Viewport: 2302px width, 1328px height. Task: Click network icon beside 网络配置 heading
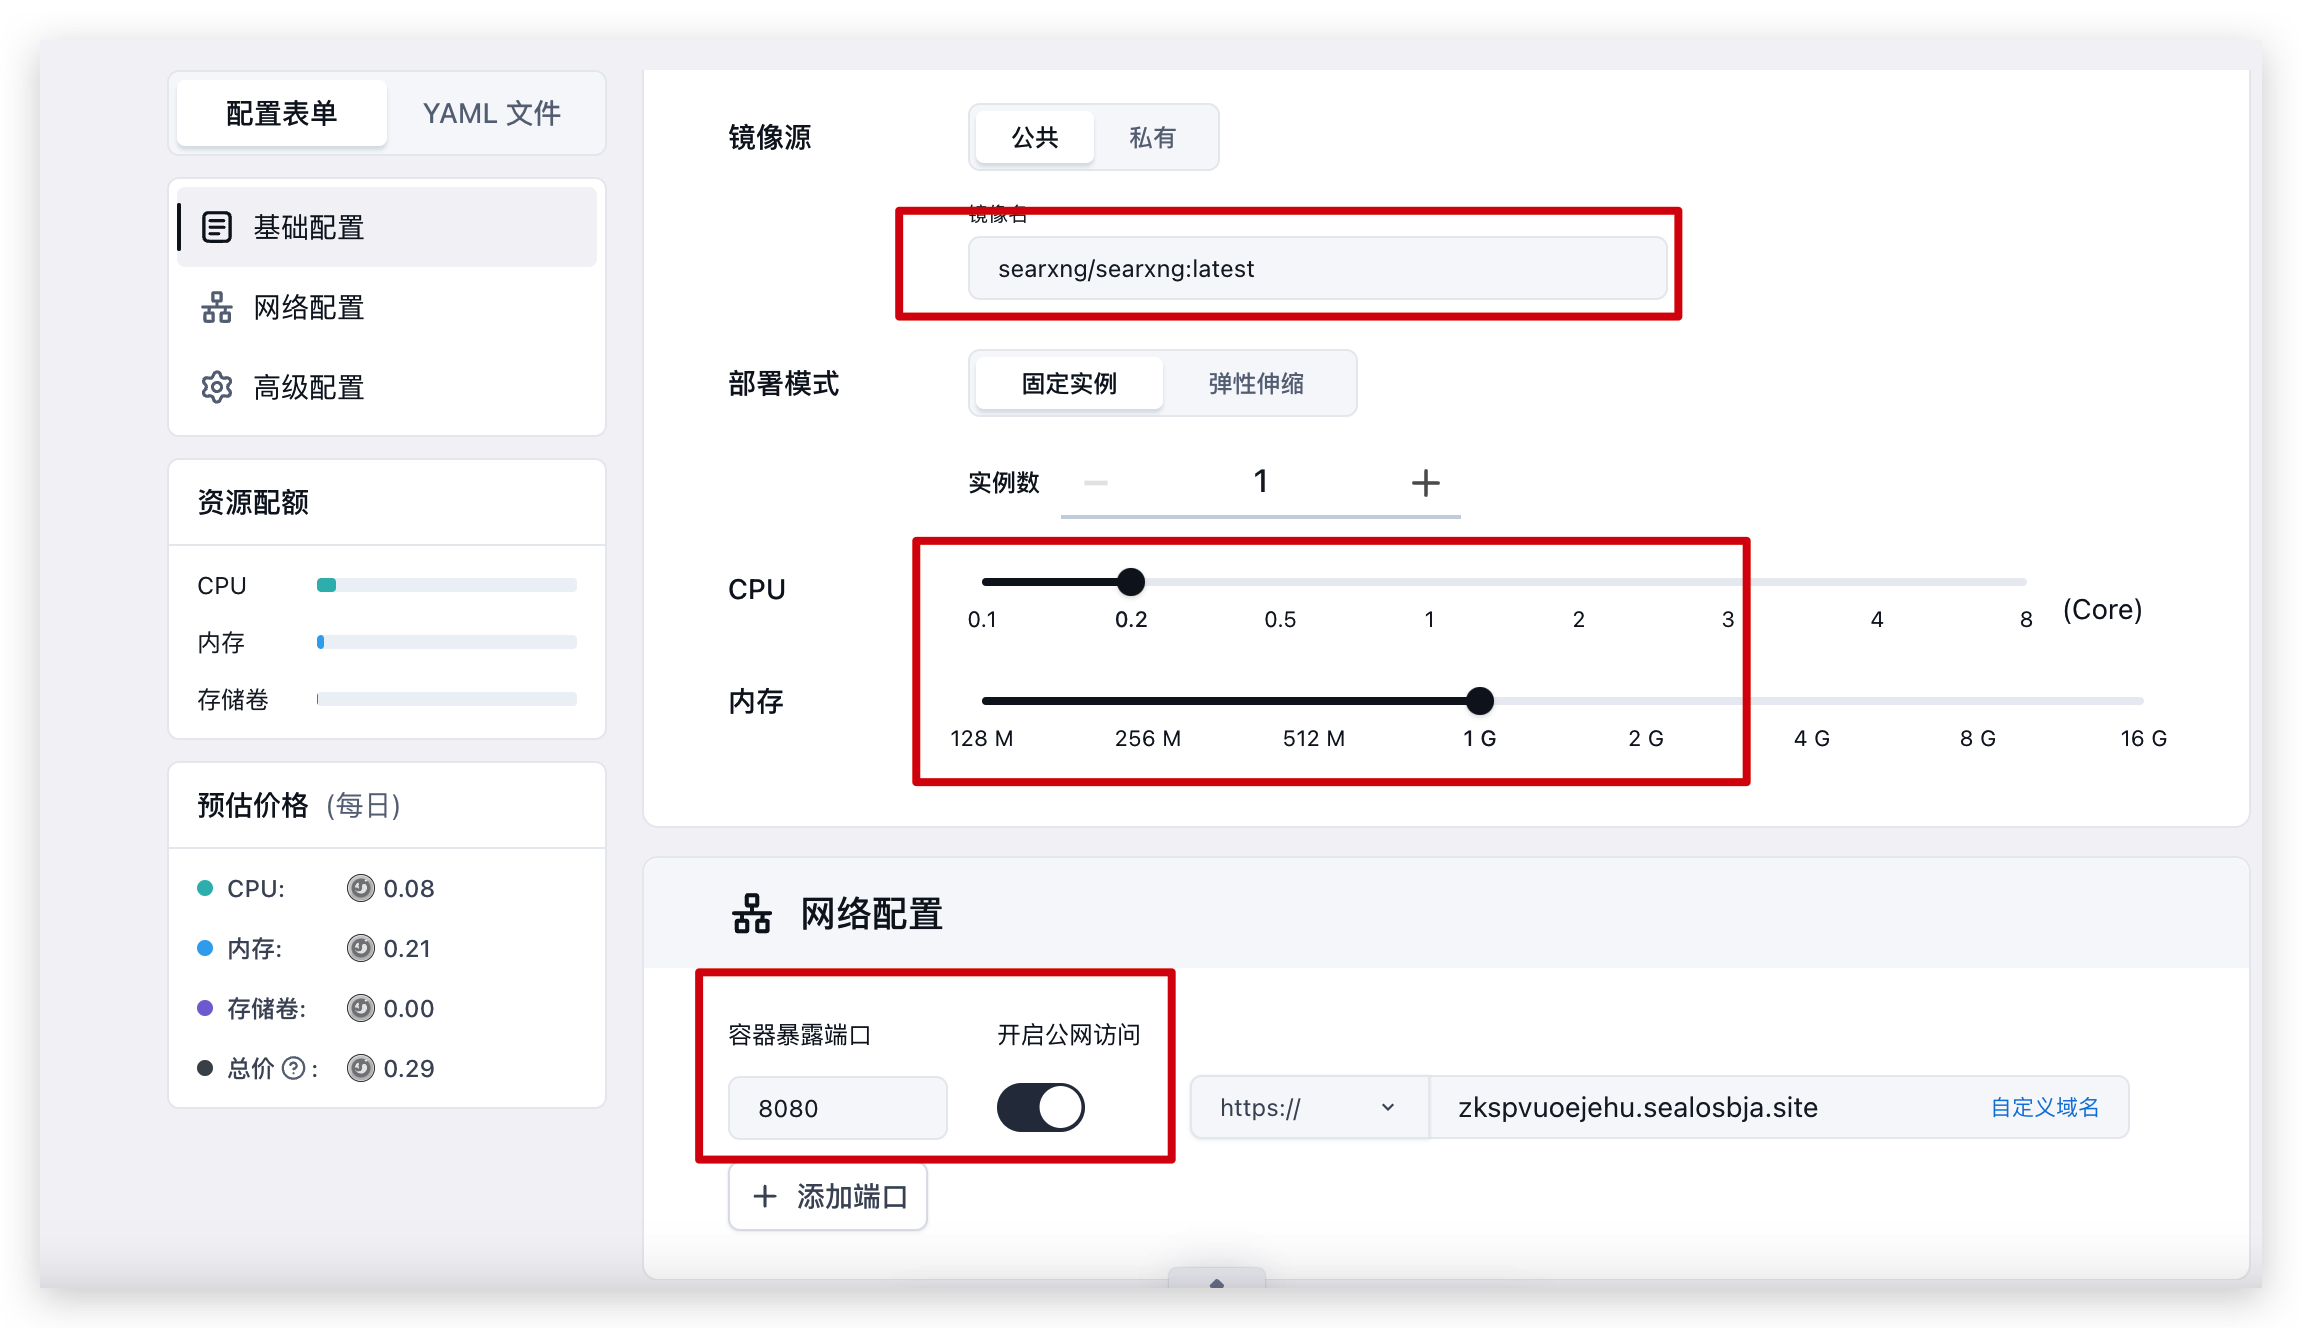point(752,914)
